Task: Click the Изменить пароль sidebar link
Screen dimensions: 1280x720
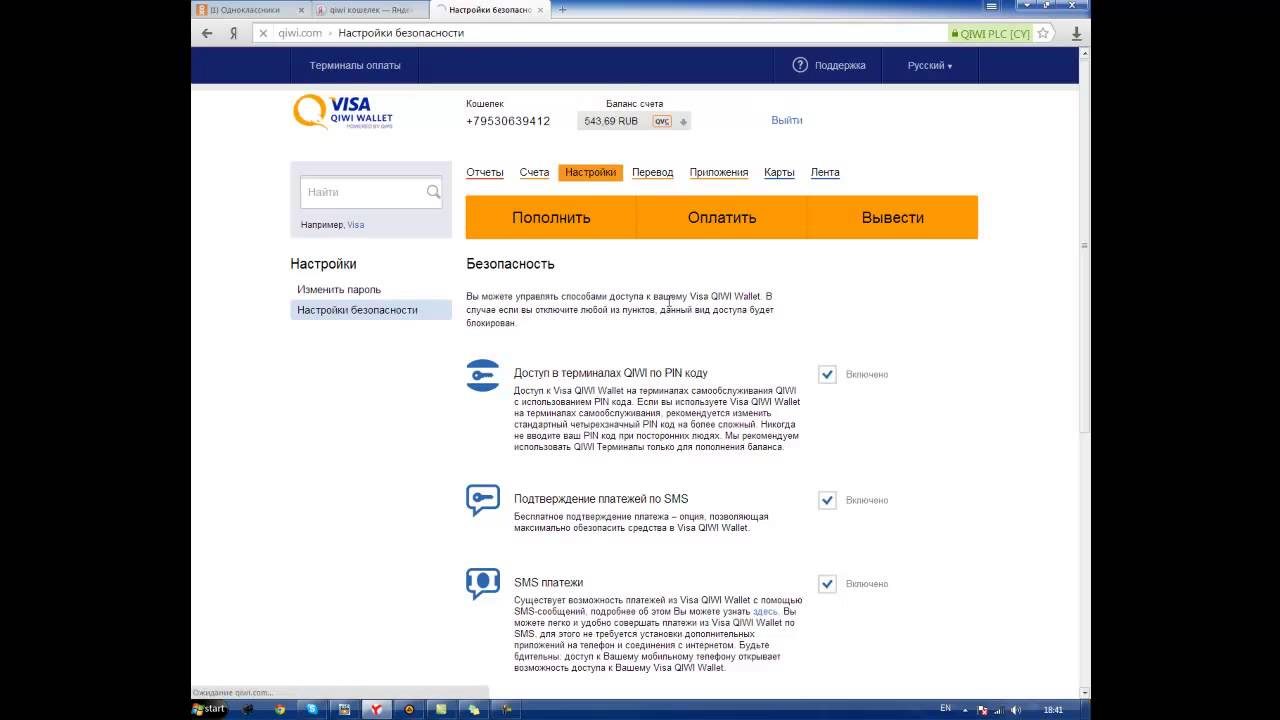Action: click(x=339, y=289)
